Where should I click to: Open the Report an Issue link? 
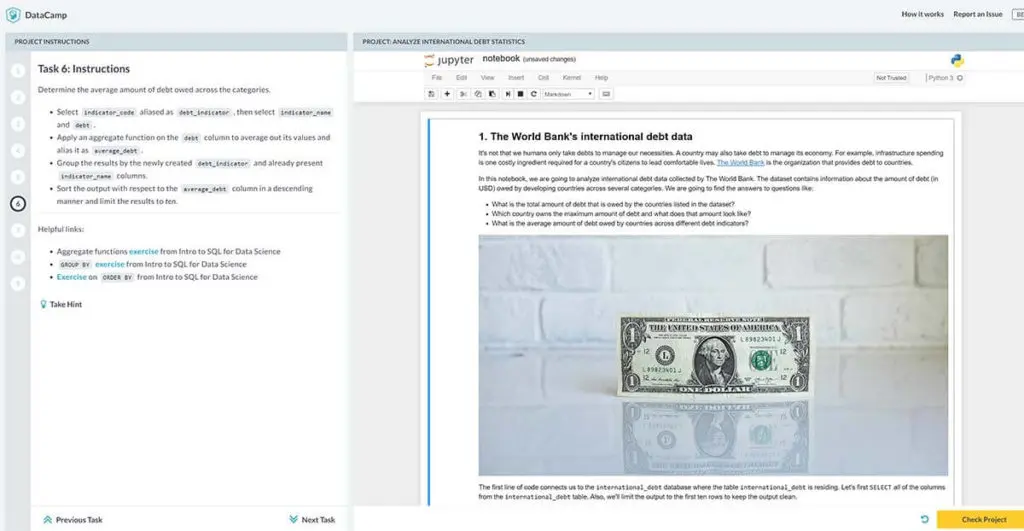click(978, 14)
